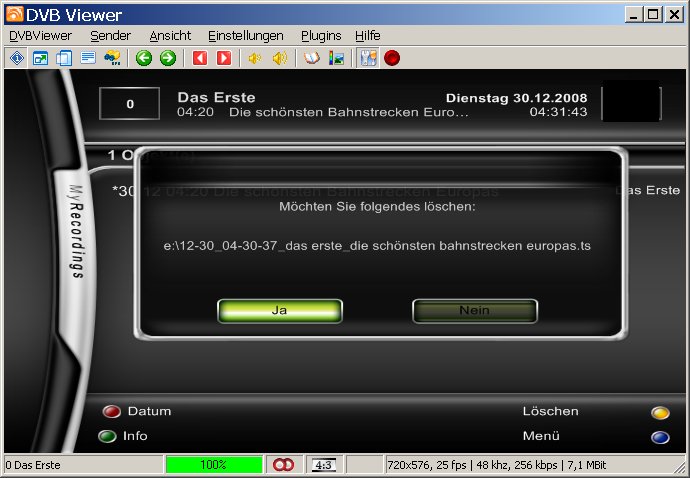
Task: Minimize the DVB Viewer window
Action: pos(634,15)
